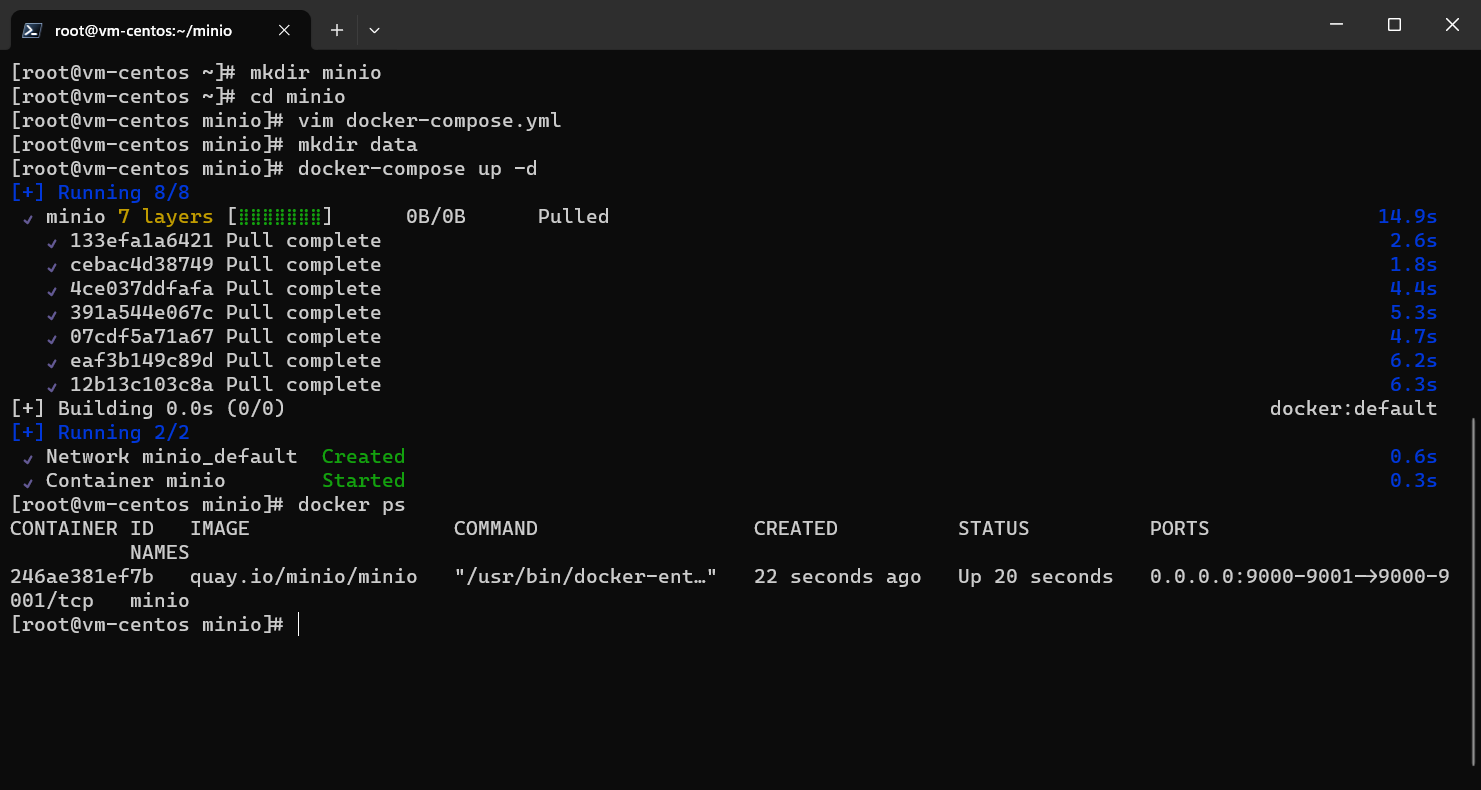Click the 'cd minio' command text
Viewport: 1481px width, 790px height.
[x=297, y=97]
